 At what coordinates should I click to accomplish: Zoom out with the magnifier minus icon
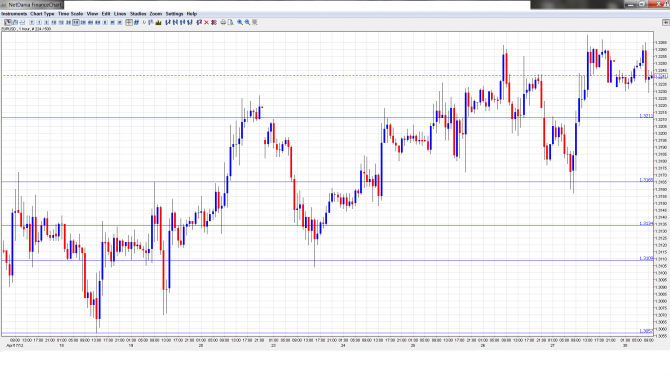click(x=247, y=22)
